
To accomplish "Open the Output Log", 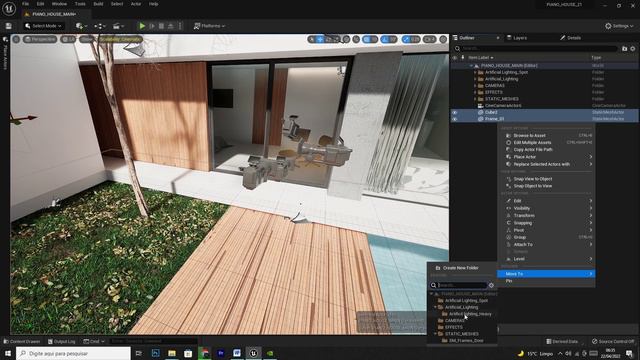I will click(x=61, y=341).
